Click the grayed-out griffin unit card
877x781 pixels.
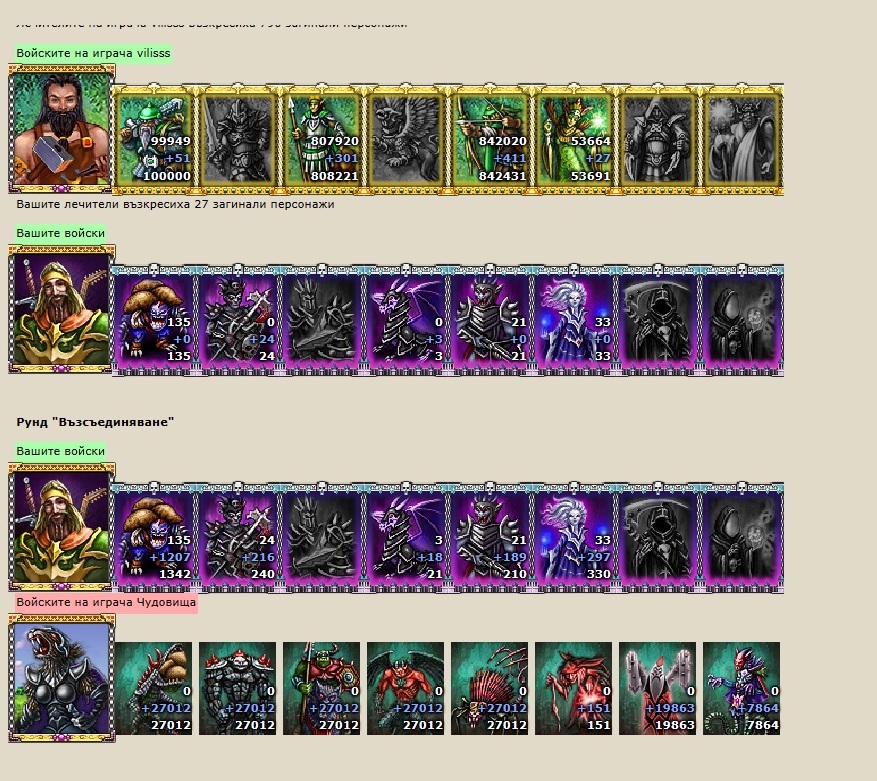click(x=406, y=139)
